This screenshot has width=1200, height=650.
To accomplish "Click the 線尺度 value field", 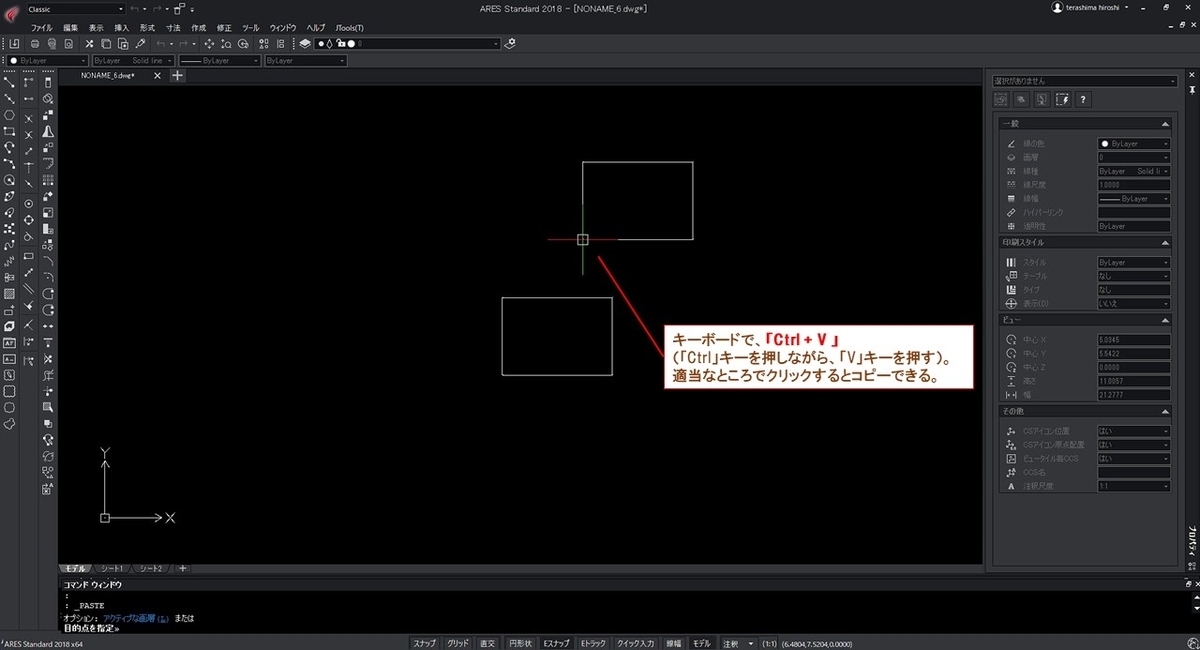I will point(1134,185).
